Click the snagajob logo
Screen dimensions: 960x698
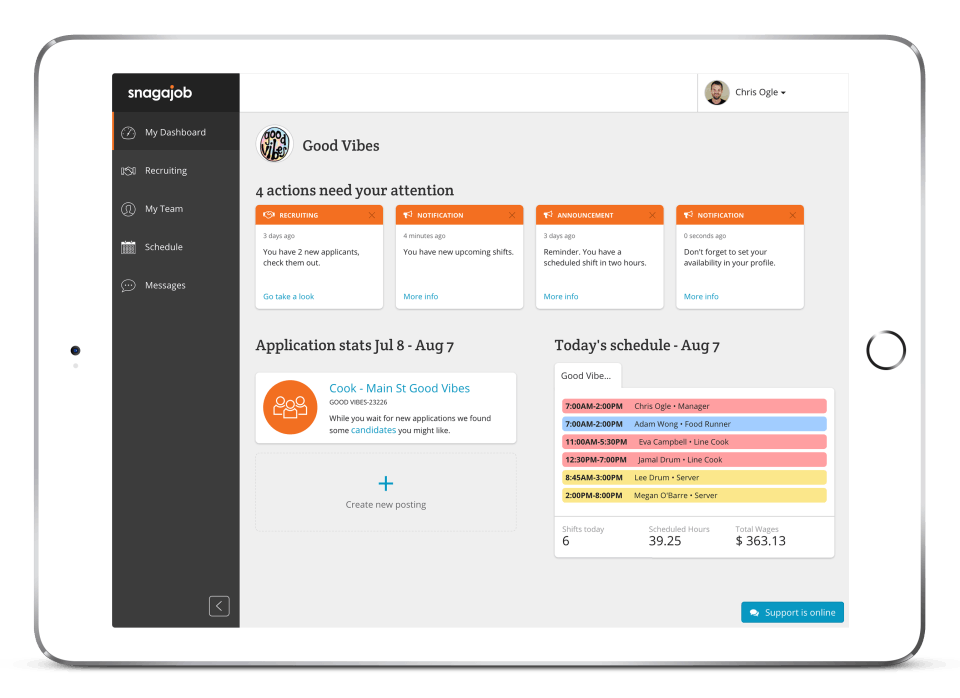(x=160, y=92)
